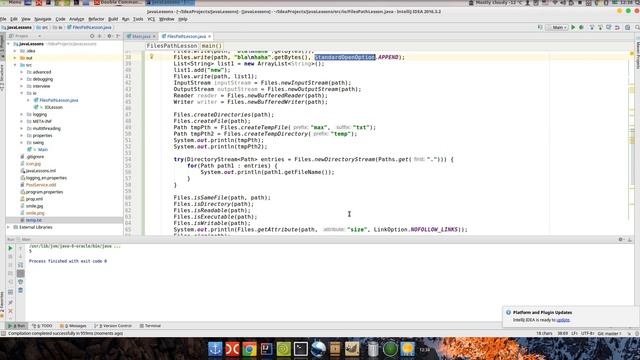This screenshot has width=640, height=360.
Task: Click the soft-wrap icon in Run console
Action: [20, 265]
